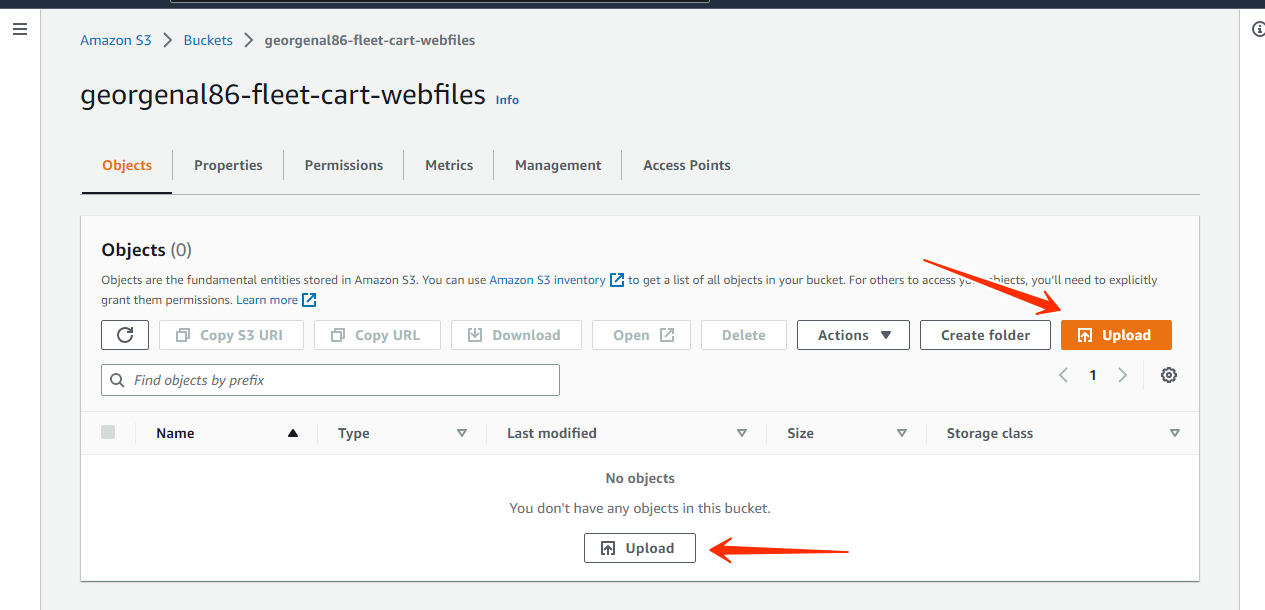Go to Buckets breadcrumb link
Image resolution: width=1265 pixels, height=610 pixels.
(x=208, y=40)
